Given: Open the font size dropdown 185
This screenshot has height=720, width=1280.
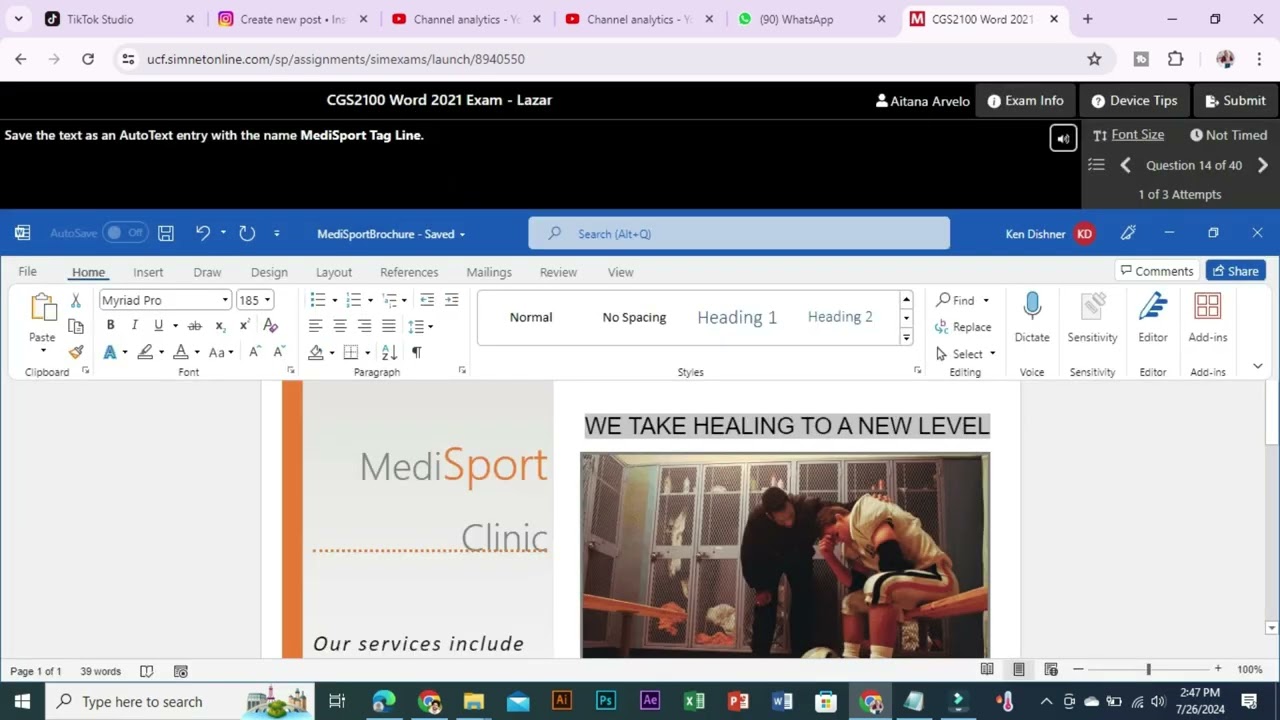Looking at the screenshot, I should click(267, 300).
